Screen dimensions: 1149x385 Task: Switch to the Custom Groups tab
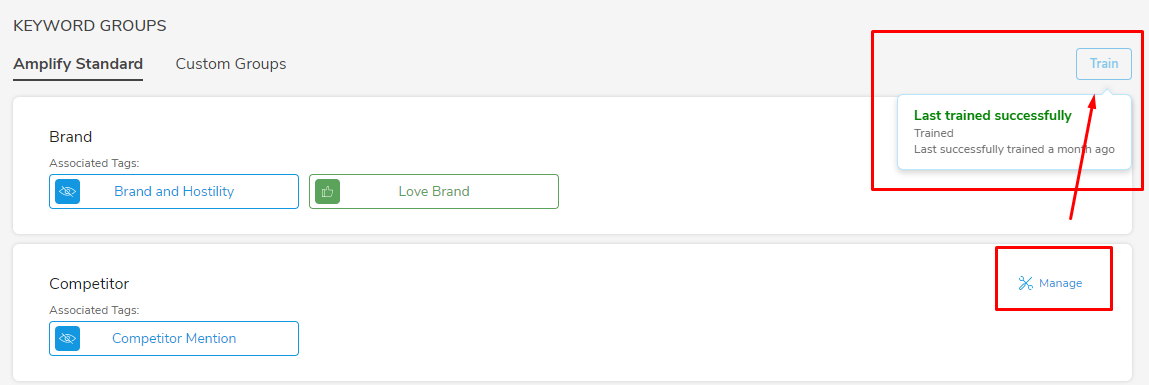(231, 64)
